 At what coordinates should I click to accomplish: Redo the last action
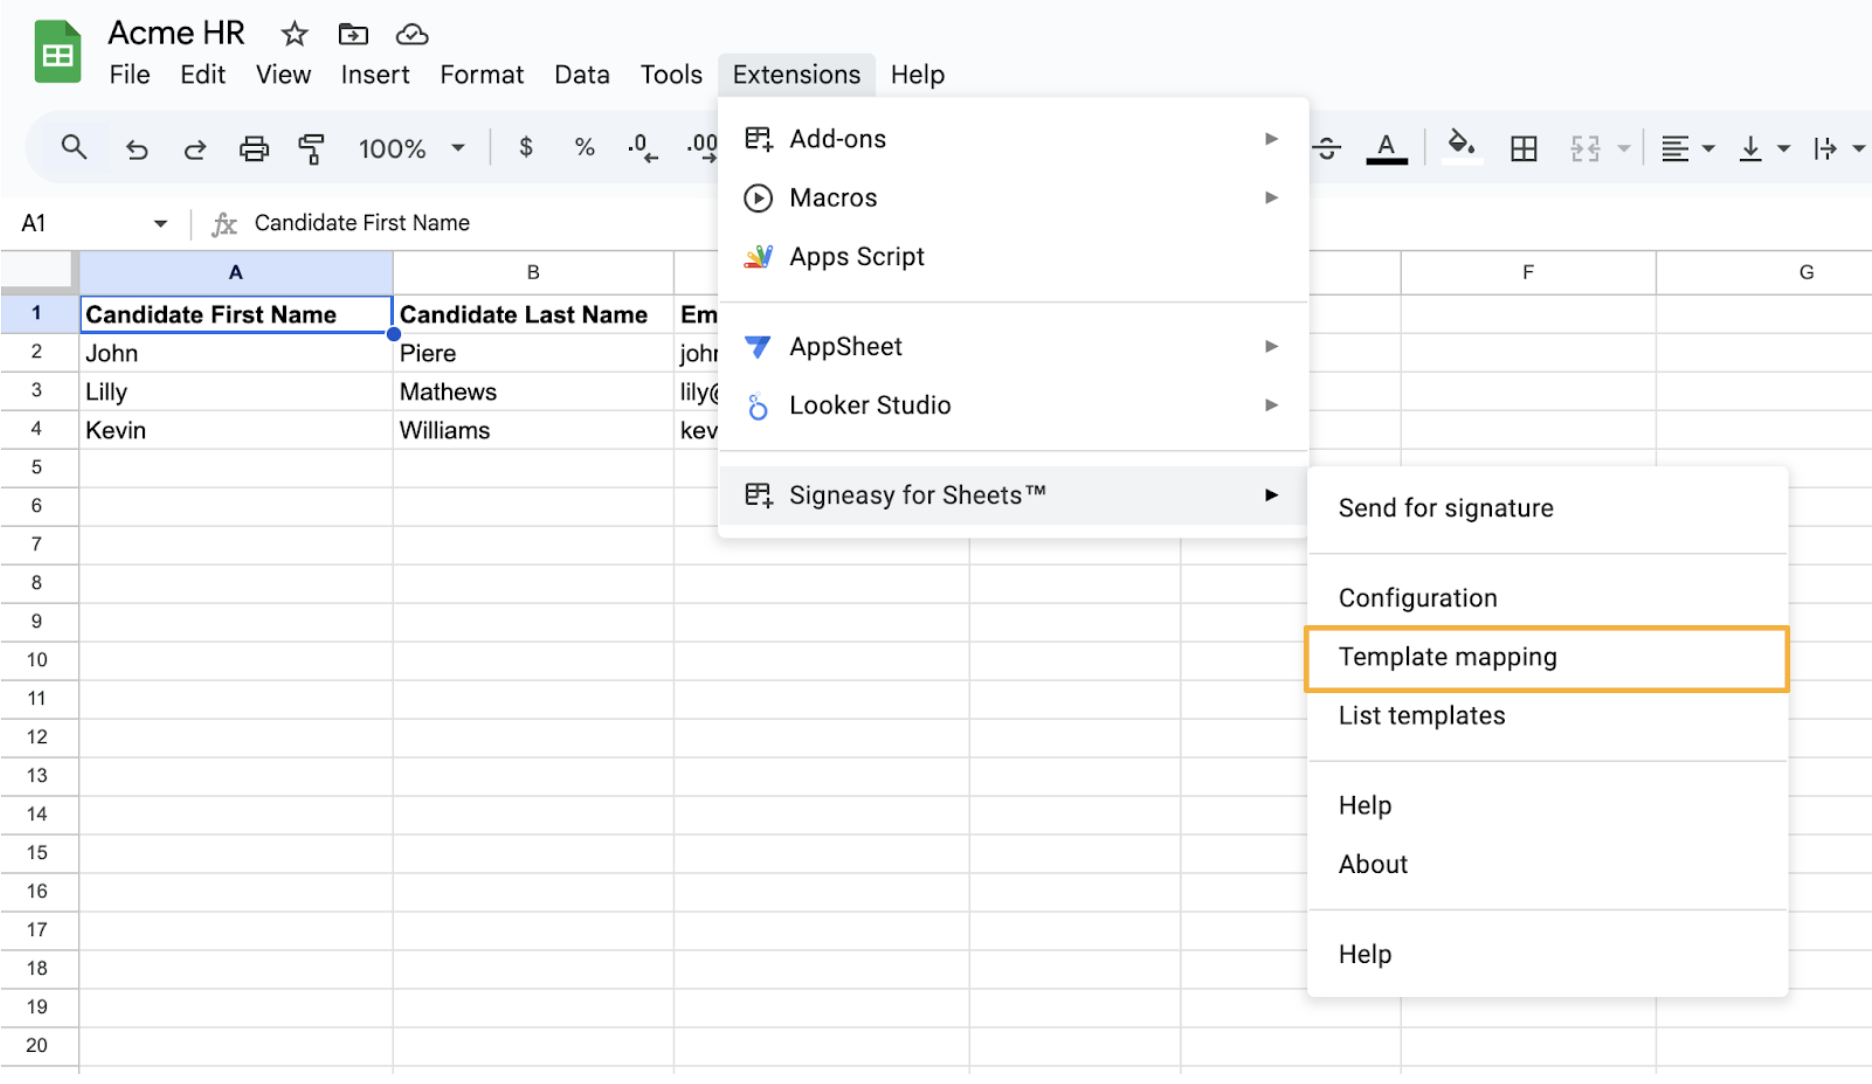click(194, 149)
